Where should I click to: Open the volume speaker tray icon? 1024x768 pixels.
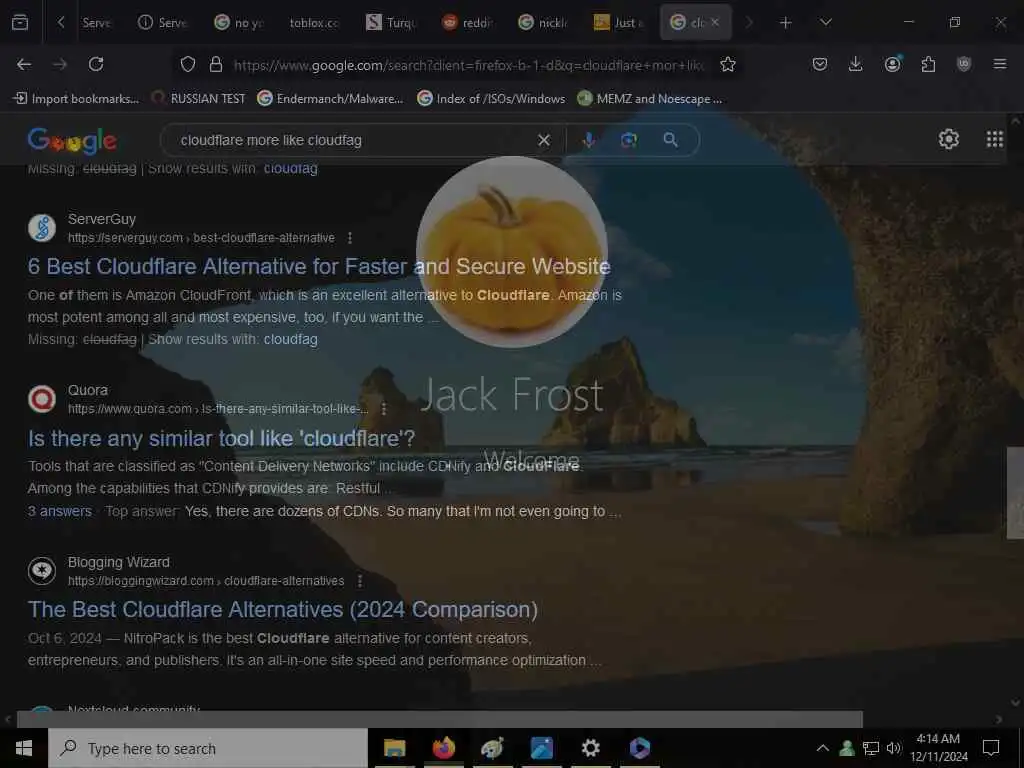coord(893,748)
